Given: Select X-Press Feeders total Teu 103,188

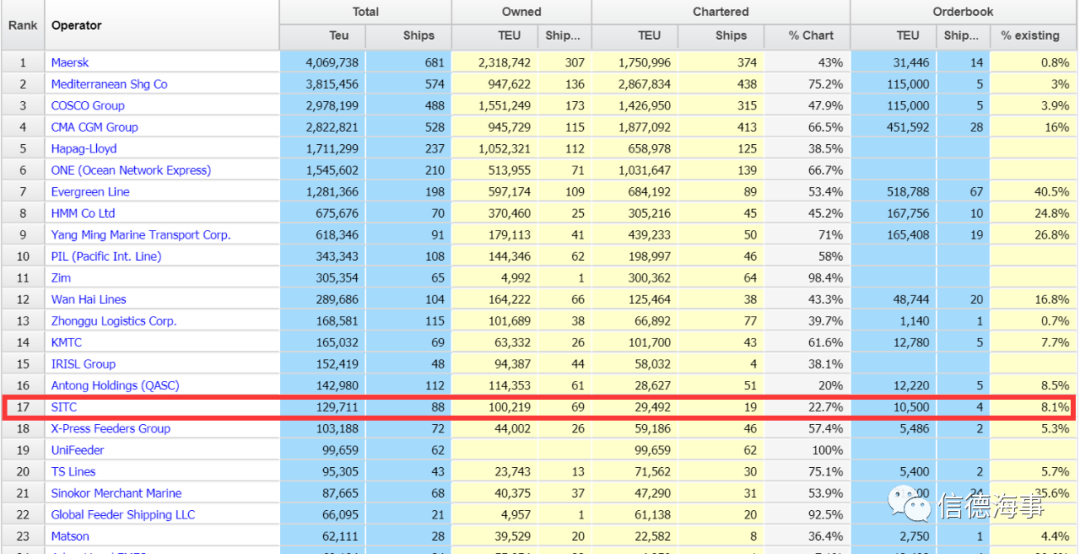Looking at the screenshot, I should [336, 429].
